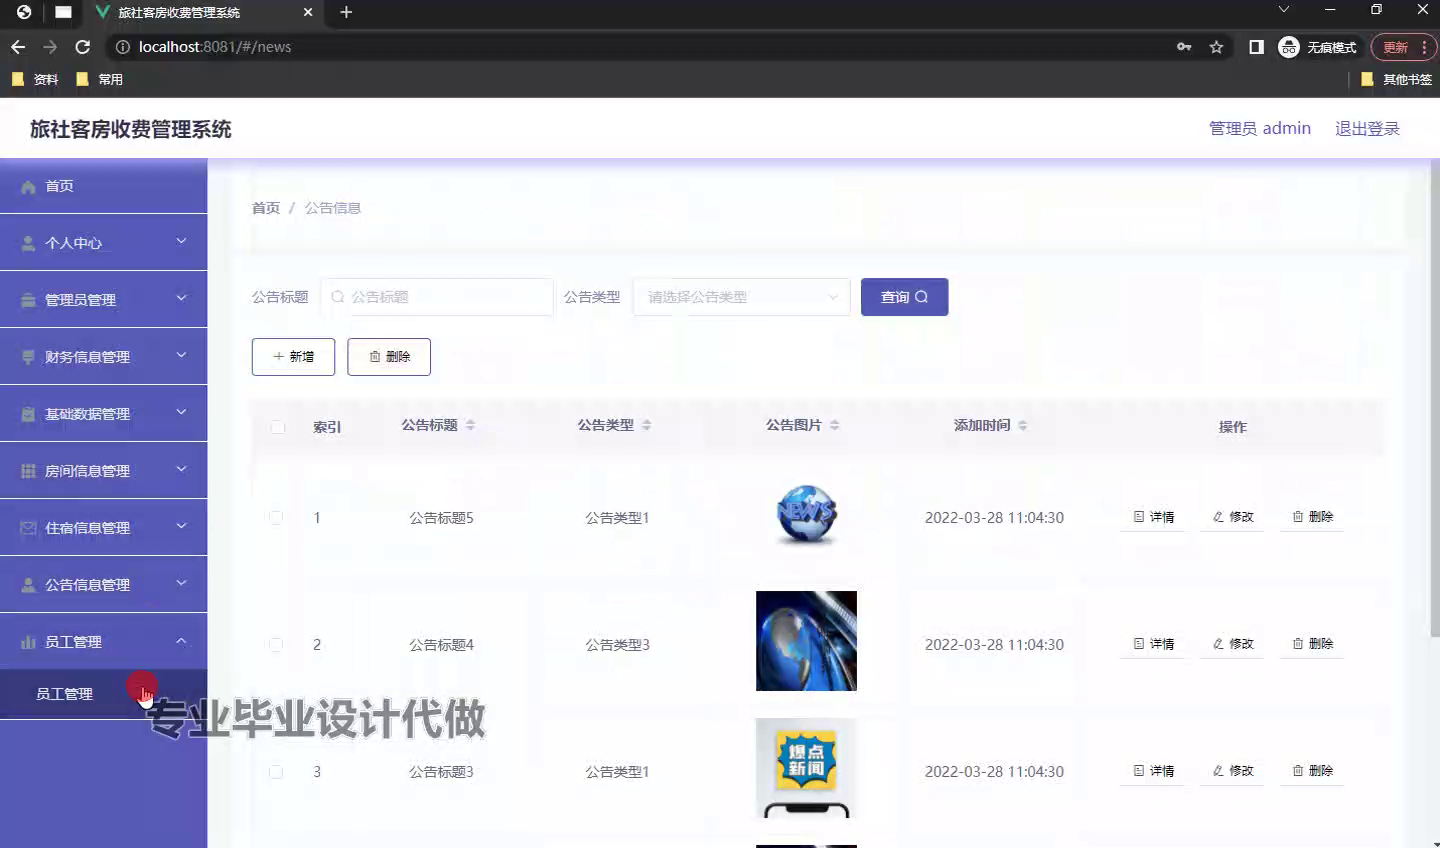Select the 公告信息管理 sidebar menu item
This screenshot has height=848, width=1440.
click(85, 584)
